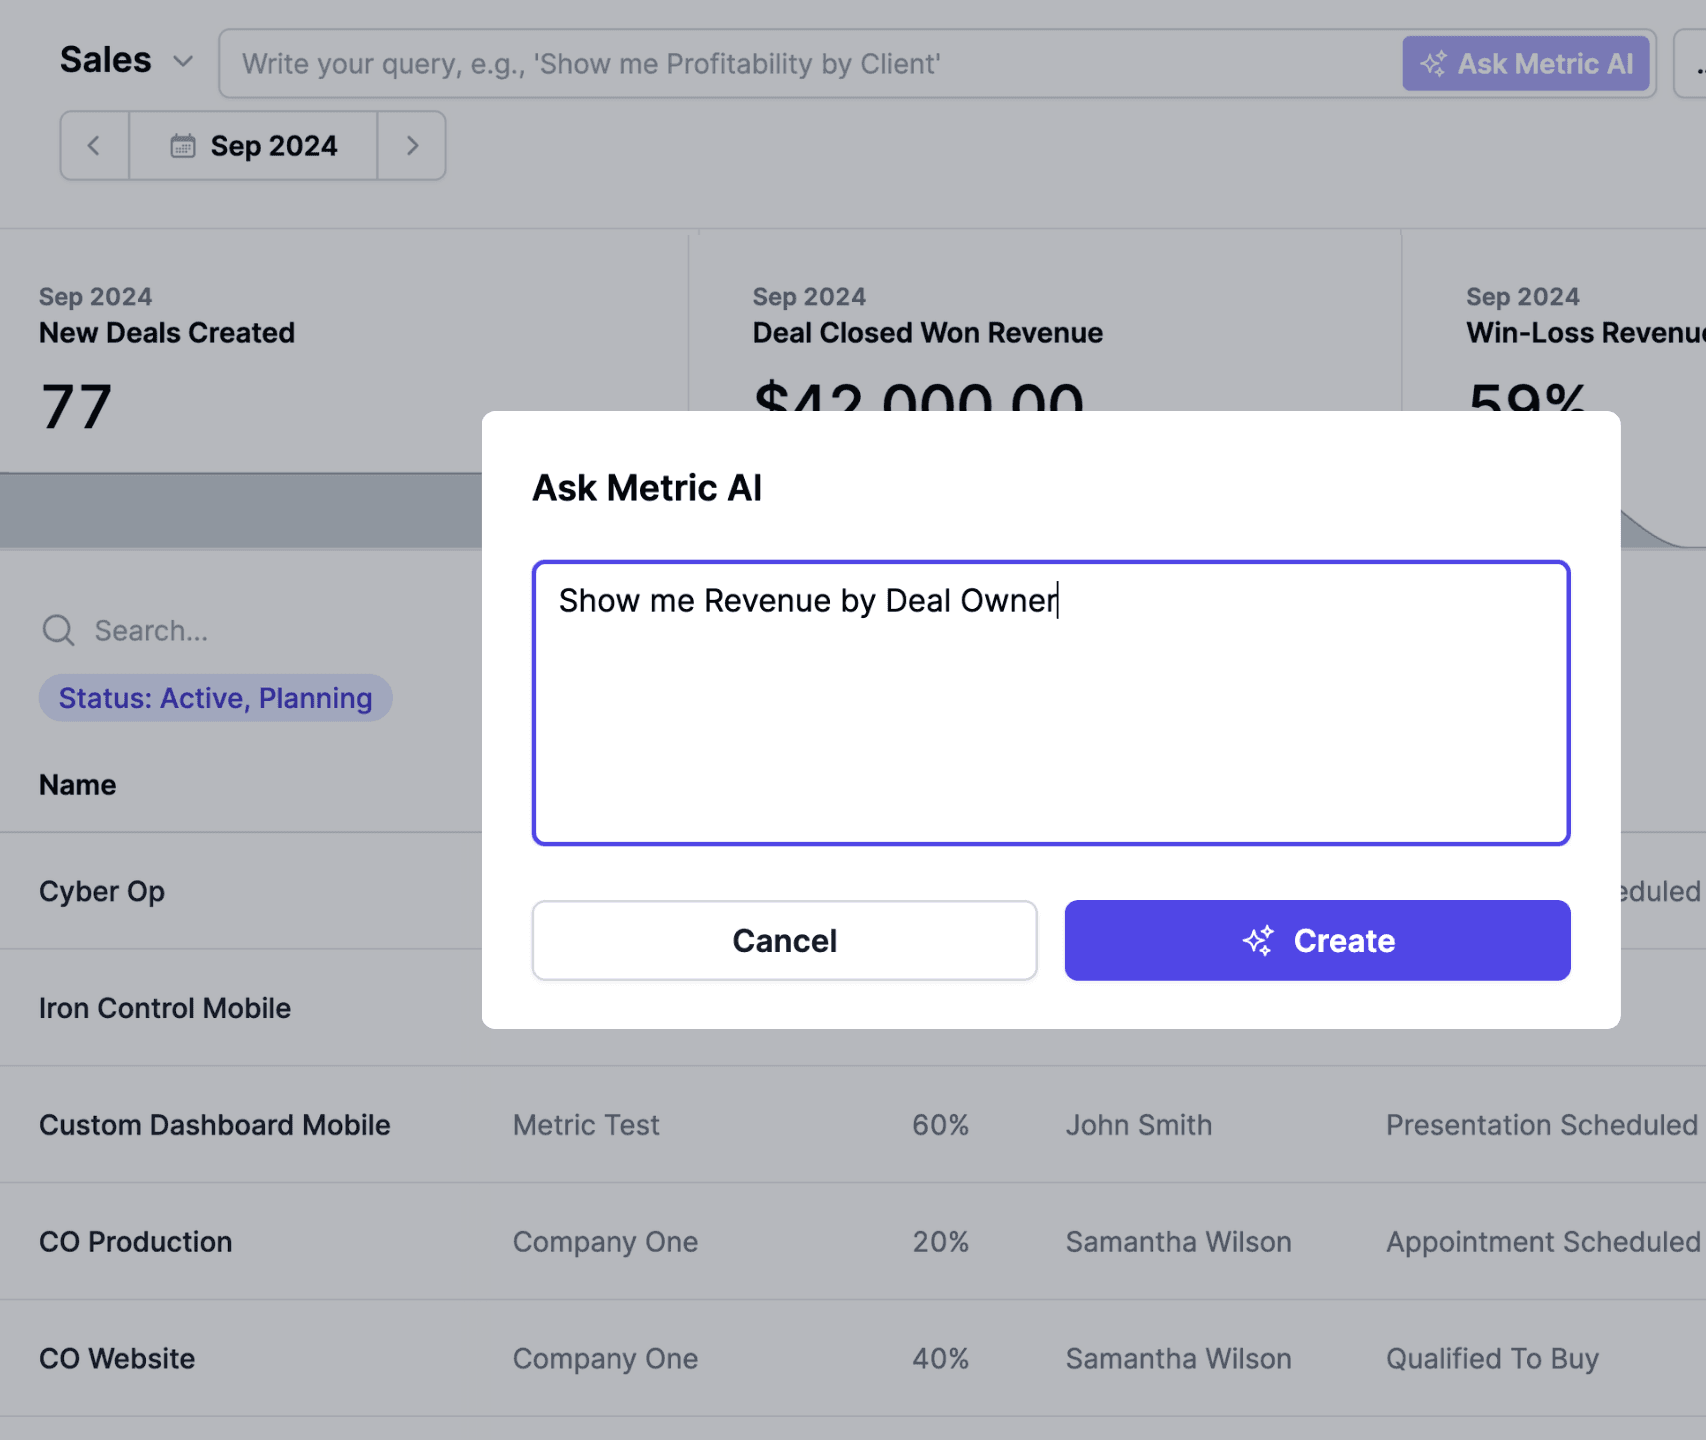Viewport: 1706px width, 1440px height.
Task: Click the Create button in dialog
Action: tap(1317, 940)
